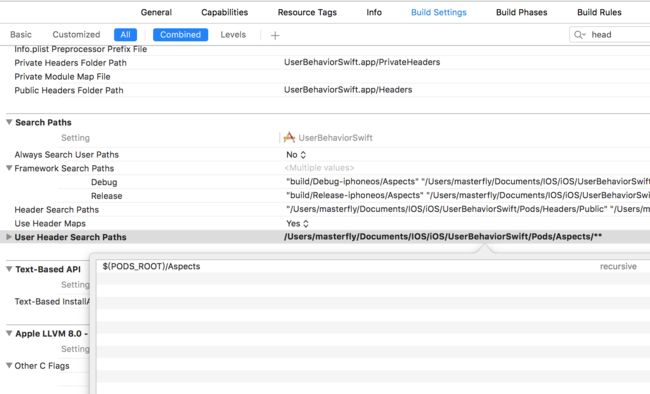Select the Customized filter button
Screen dimensions: 650x394
(x=76, y=34)
